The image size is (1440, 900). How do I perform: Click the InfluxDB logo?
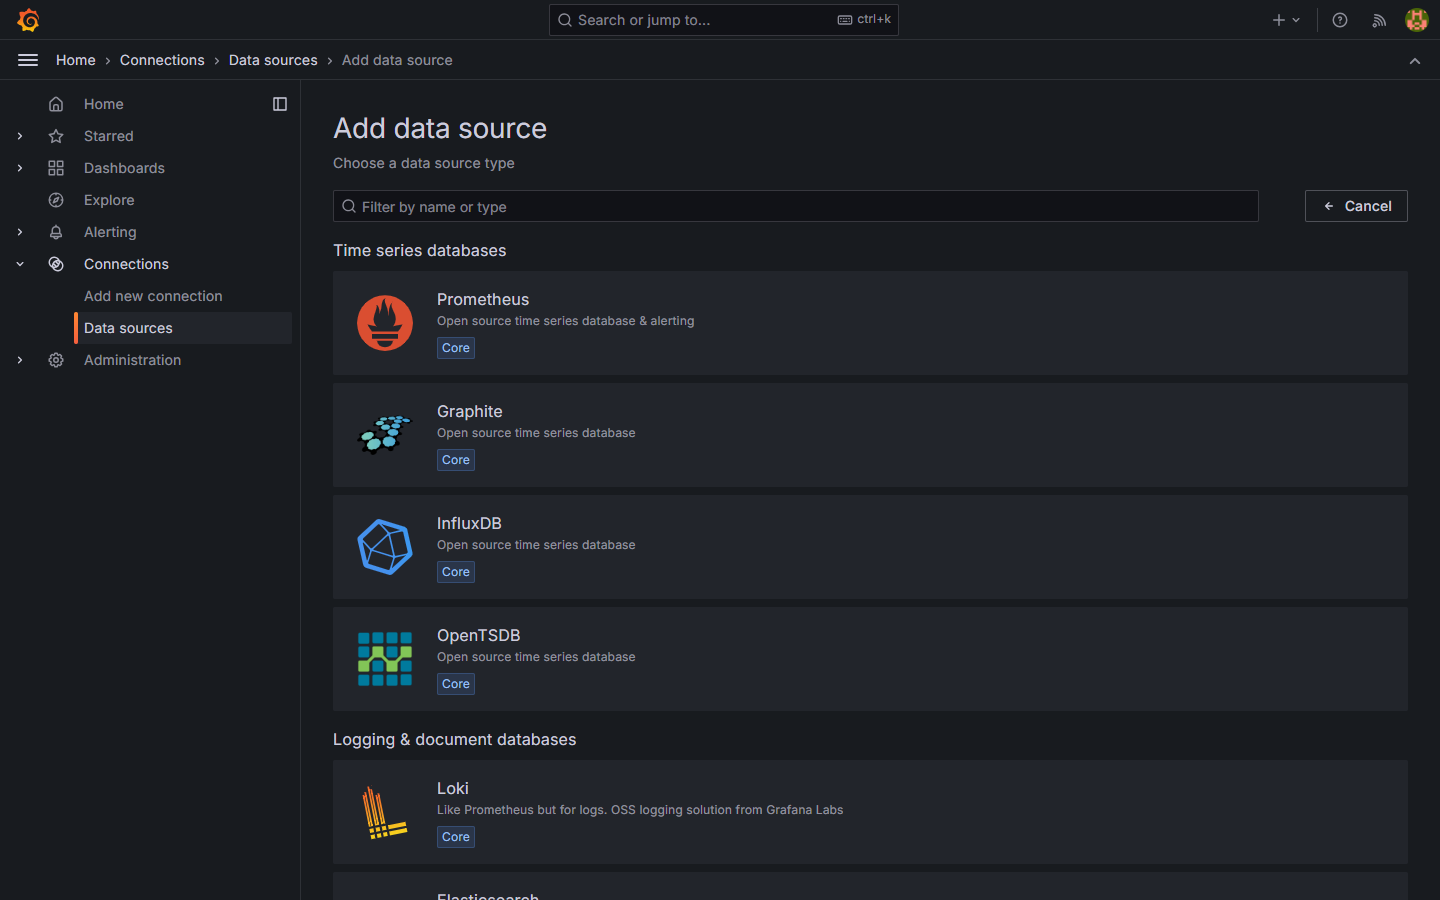pyautogui.click(x=385, y=547)
